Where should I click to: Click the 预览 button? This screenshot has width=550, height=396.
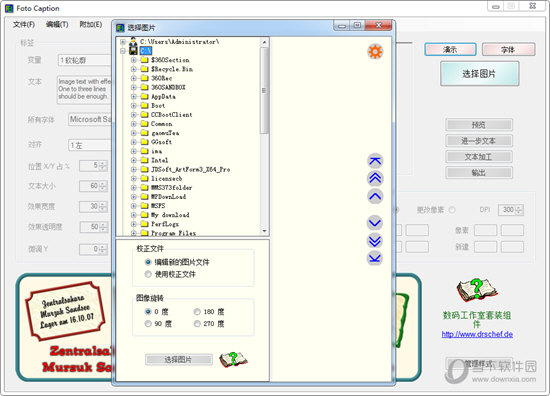pos(479,125)
